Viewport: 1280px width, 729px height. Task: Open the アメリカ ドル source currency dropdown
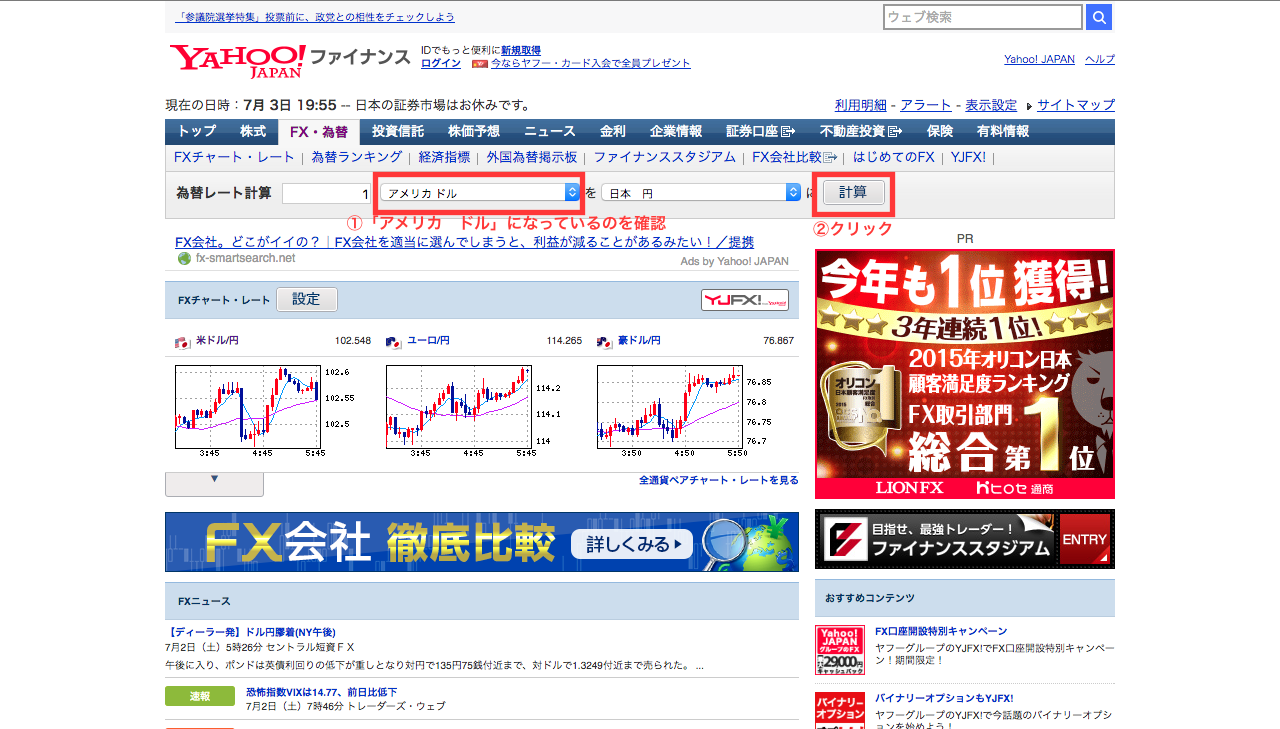481,193
